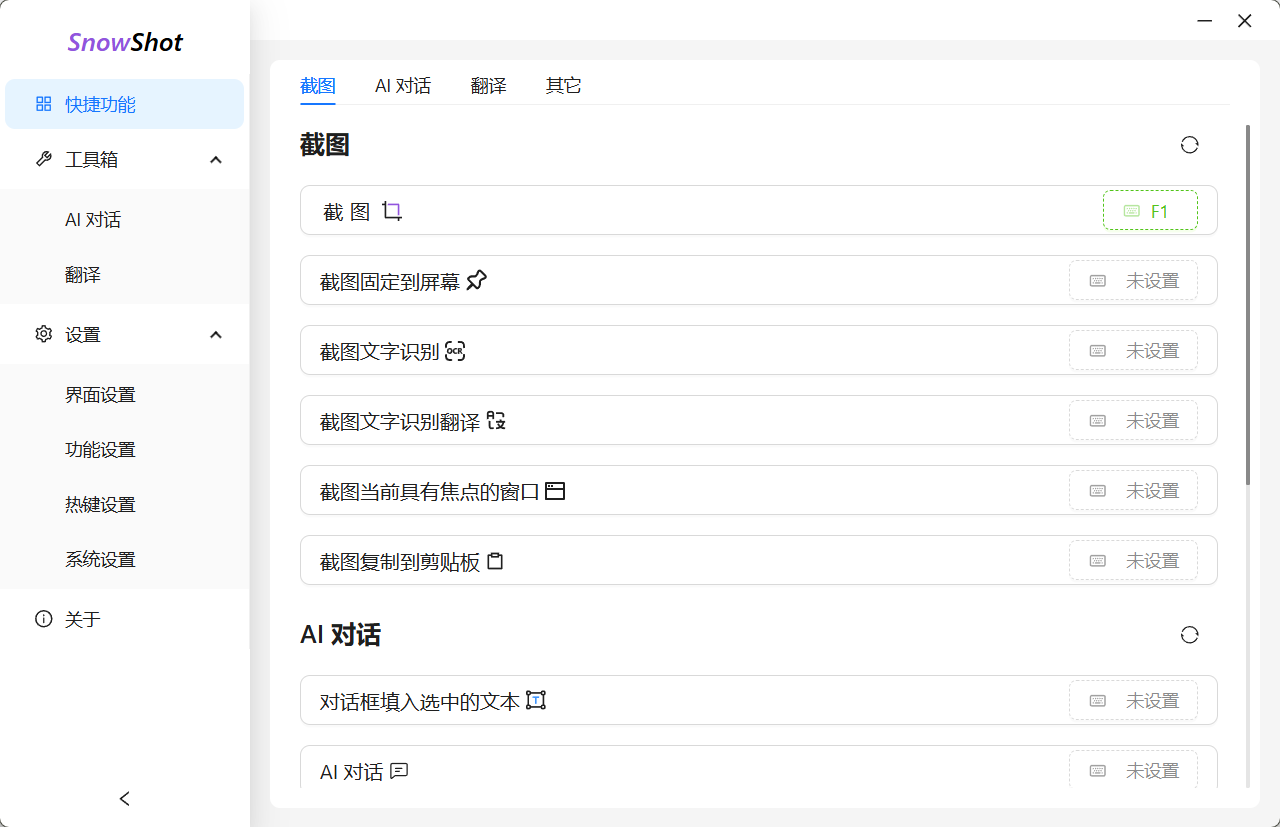Click the crop icon next to 截 图

[x=392, y=211]
